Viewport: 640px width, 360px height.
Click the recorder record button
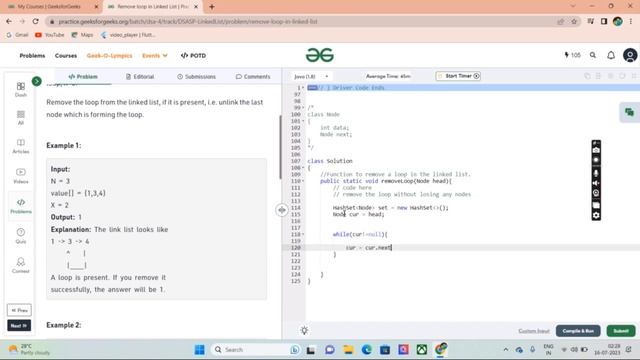(x=596, y=160)
